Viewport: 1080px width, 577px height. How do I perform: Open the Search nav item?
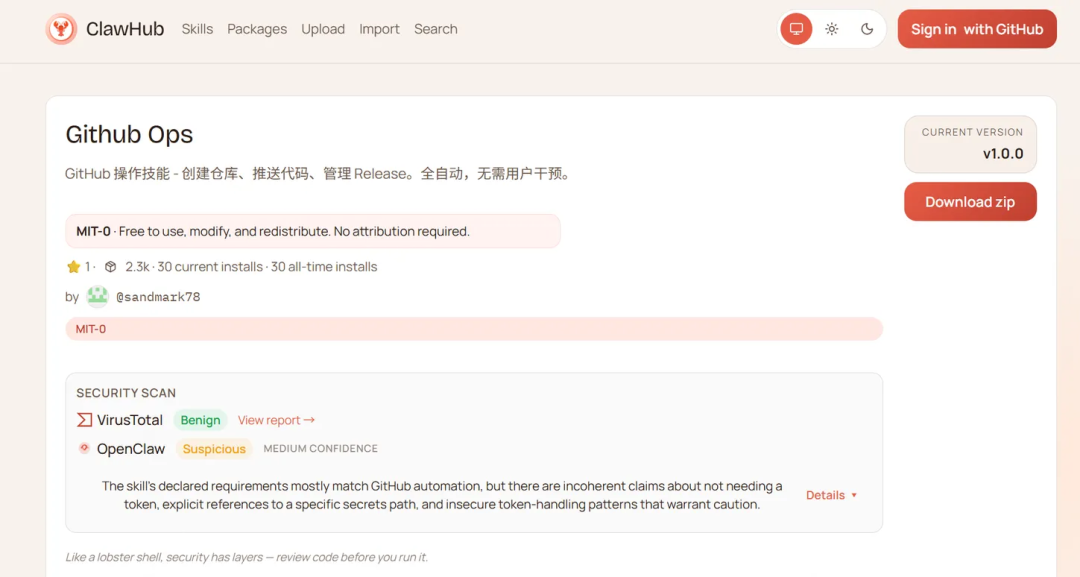coord(435,29)
